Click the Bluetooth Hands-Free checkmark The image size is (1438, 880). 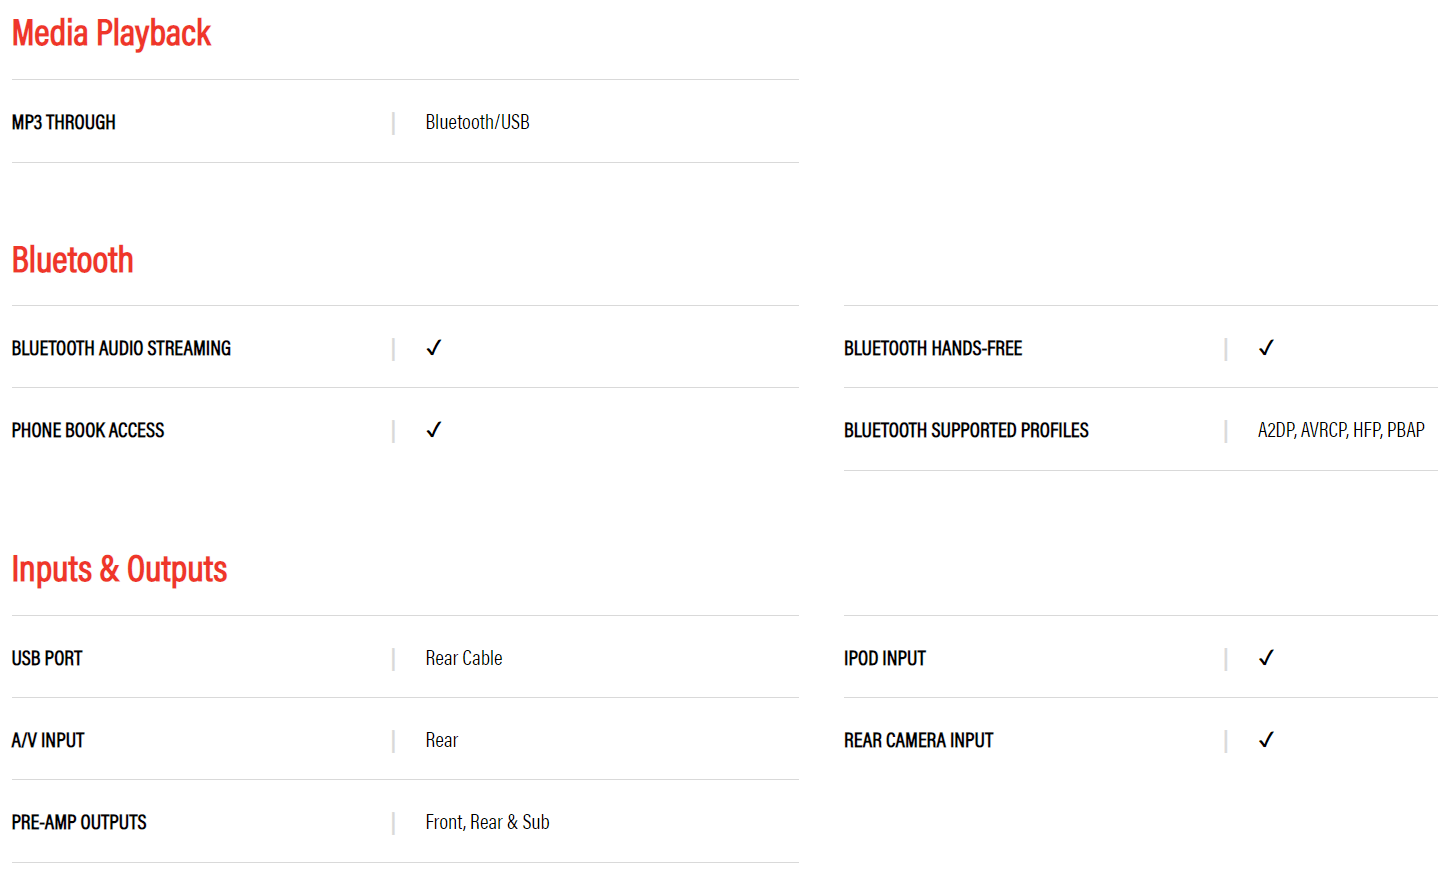[1266, 348]
